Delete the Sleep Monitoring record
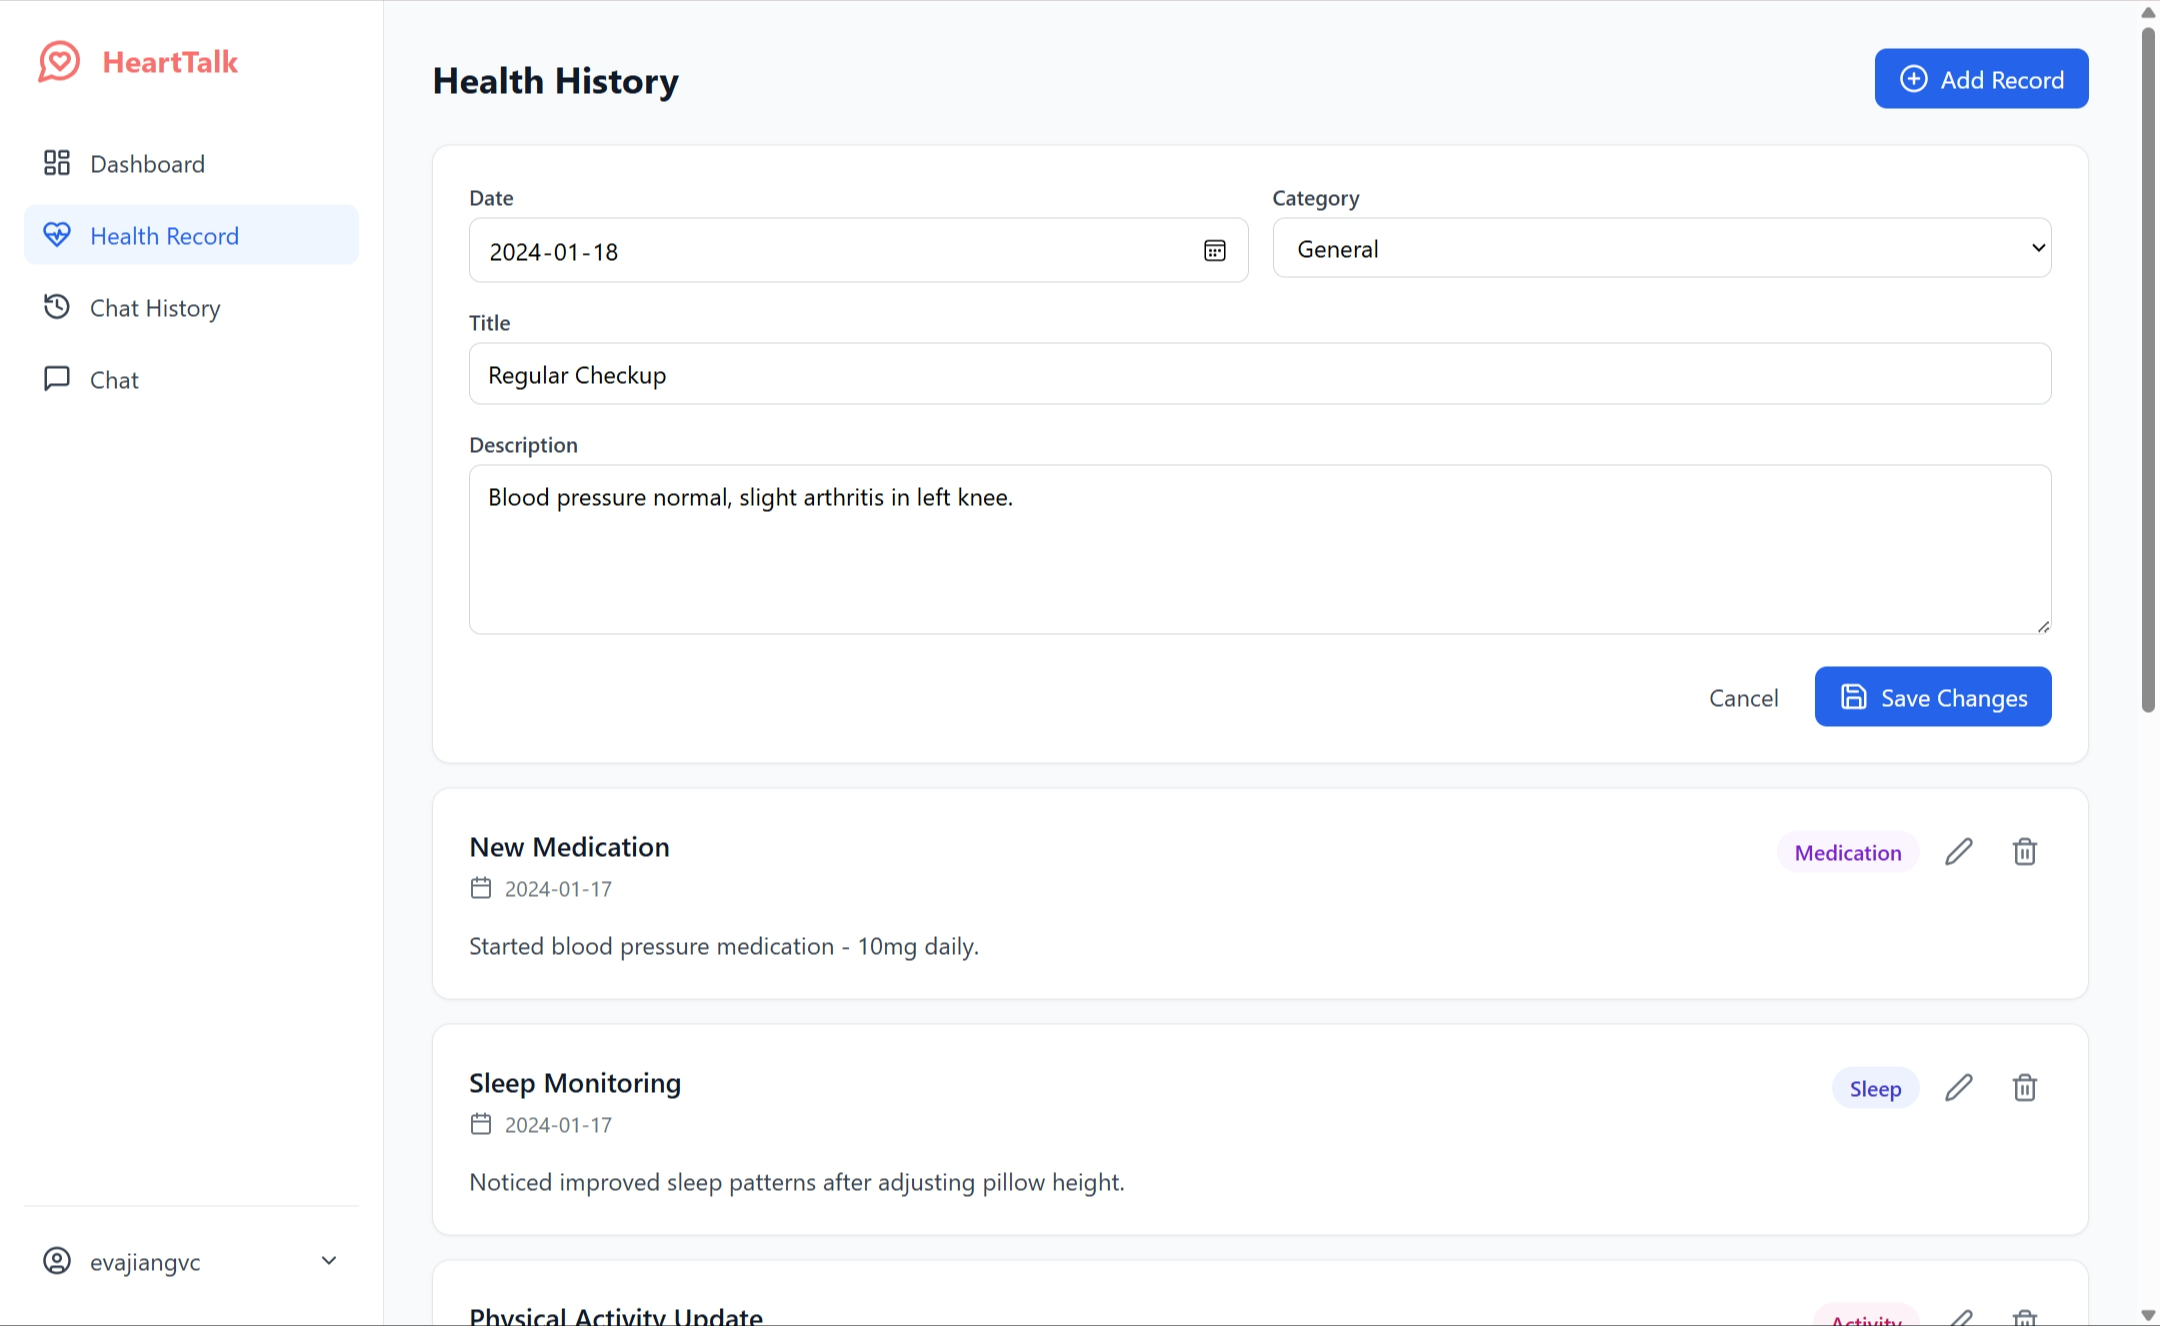2160x1326 pixels. click(x=2024, y=1088)
